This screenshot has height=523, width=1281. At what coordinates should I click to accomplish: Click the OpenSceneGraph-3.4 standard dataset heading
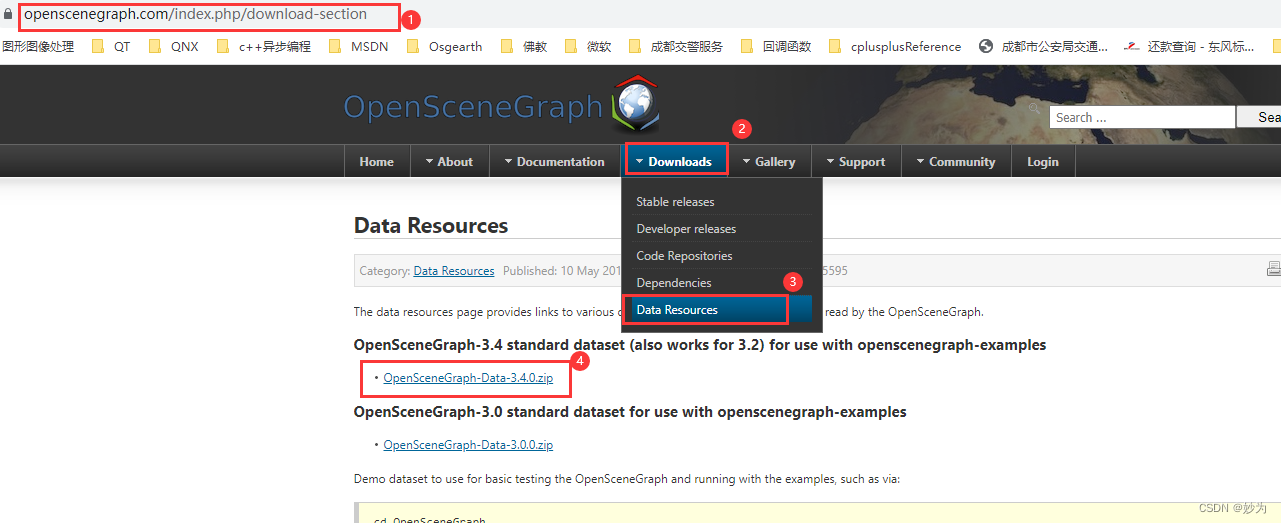click(x=700, y=345)
